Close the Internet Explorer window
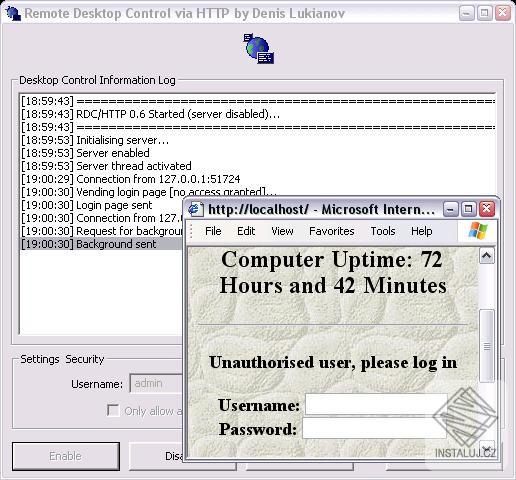 pyautogui.click(x=487, y=209)
